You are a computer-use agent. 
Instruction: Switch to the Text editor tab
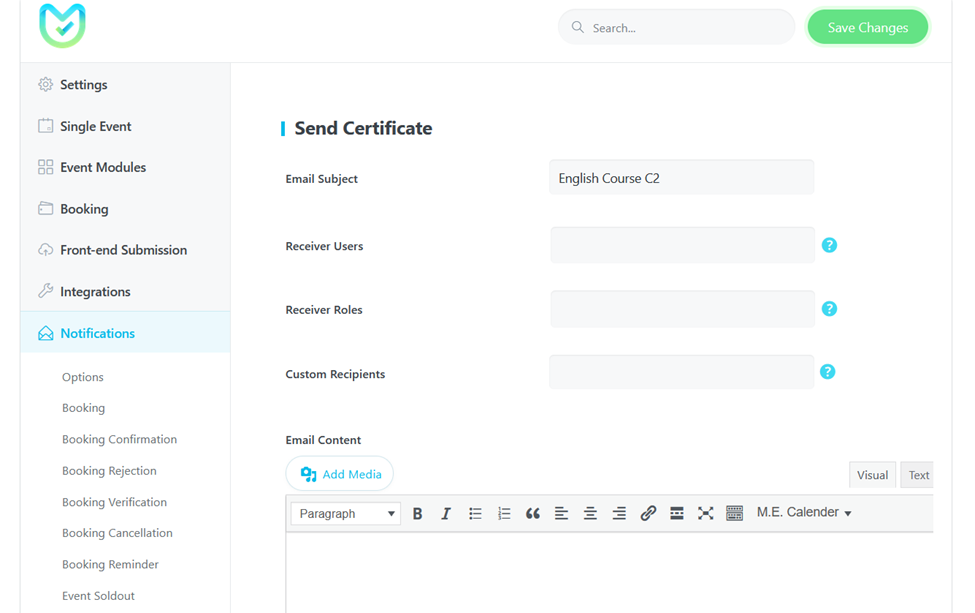click(x=918, y=475)
